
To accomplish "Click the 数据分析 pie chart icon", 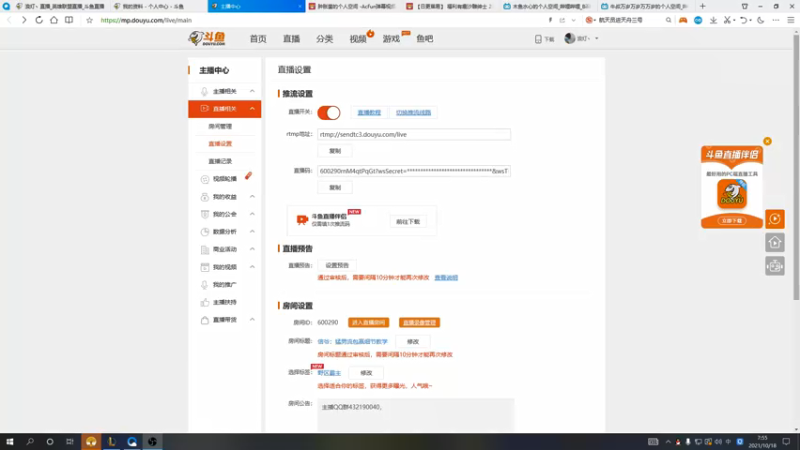I will (x=205, y=232).
